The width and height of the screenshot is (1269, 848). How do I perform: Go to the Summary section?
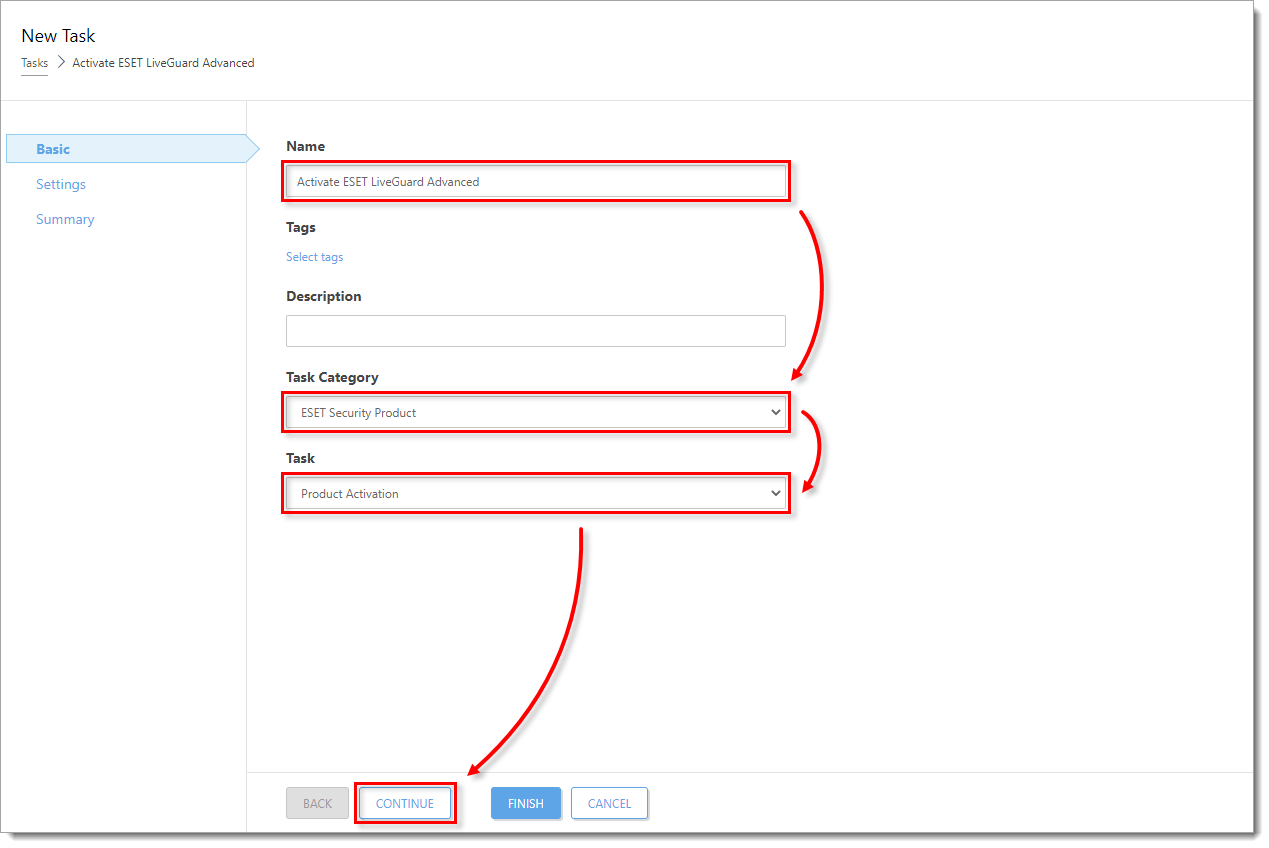65,219
